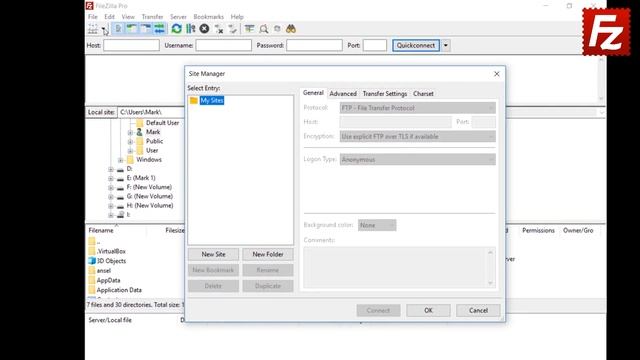The height and width of the screenshot is (360, 640).
Task: Click the binoculars file search icon
Action: (x=291, y=29)
